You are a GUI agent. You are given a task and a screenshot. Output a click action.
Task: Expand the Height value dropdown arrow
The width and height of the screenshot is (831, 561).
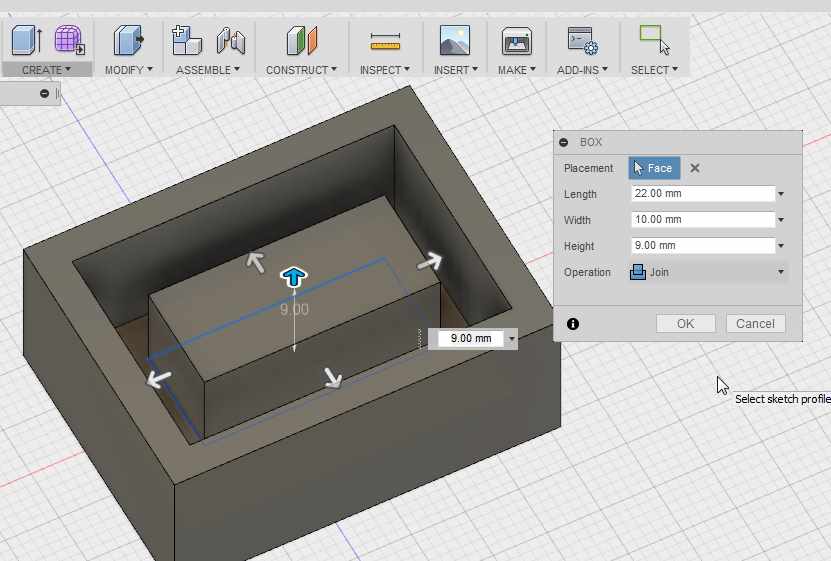tap(781, 246)
